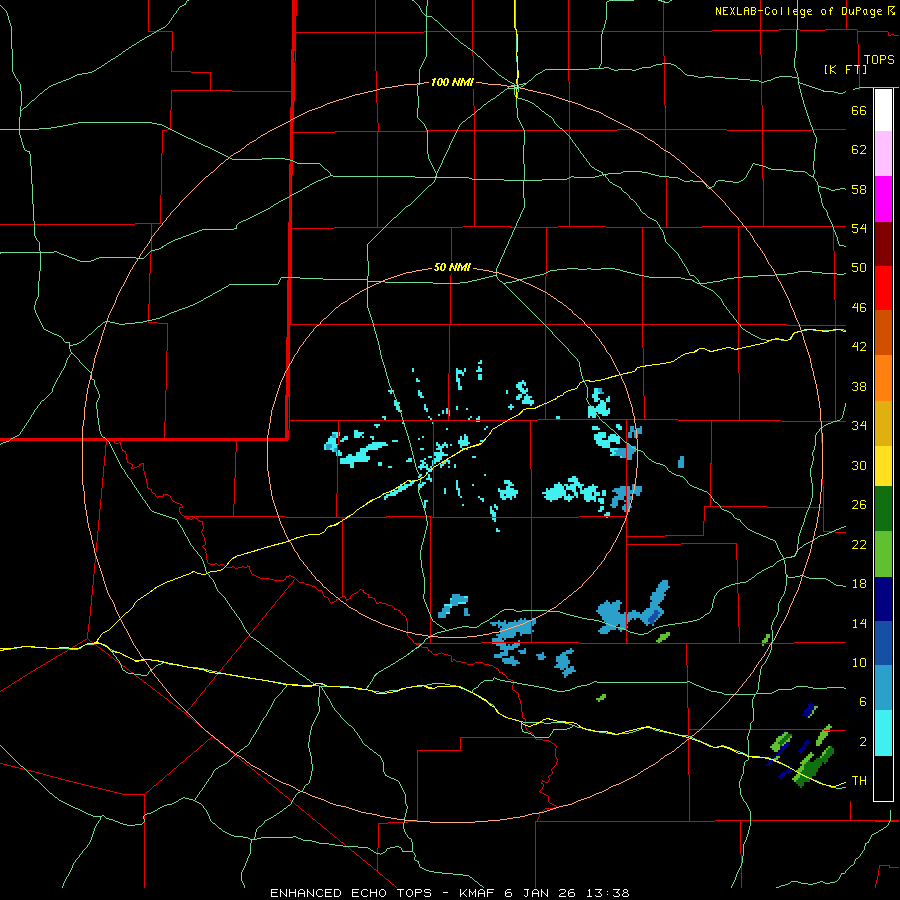Click the "46" legend value

[x=859, y=308]
